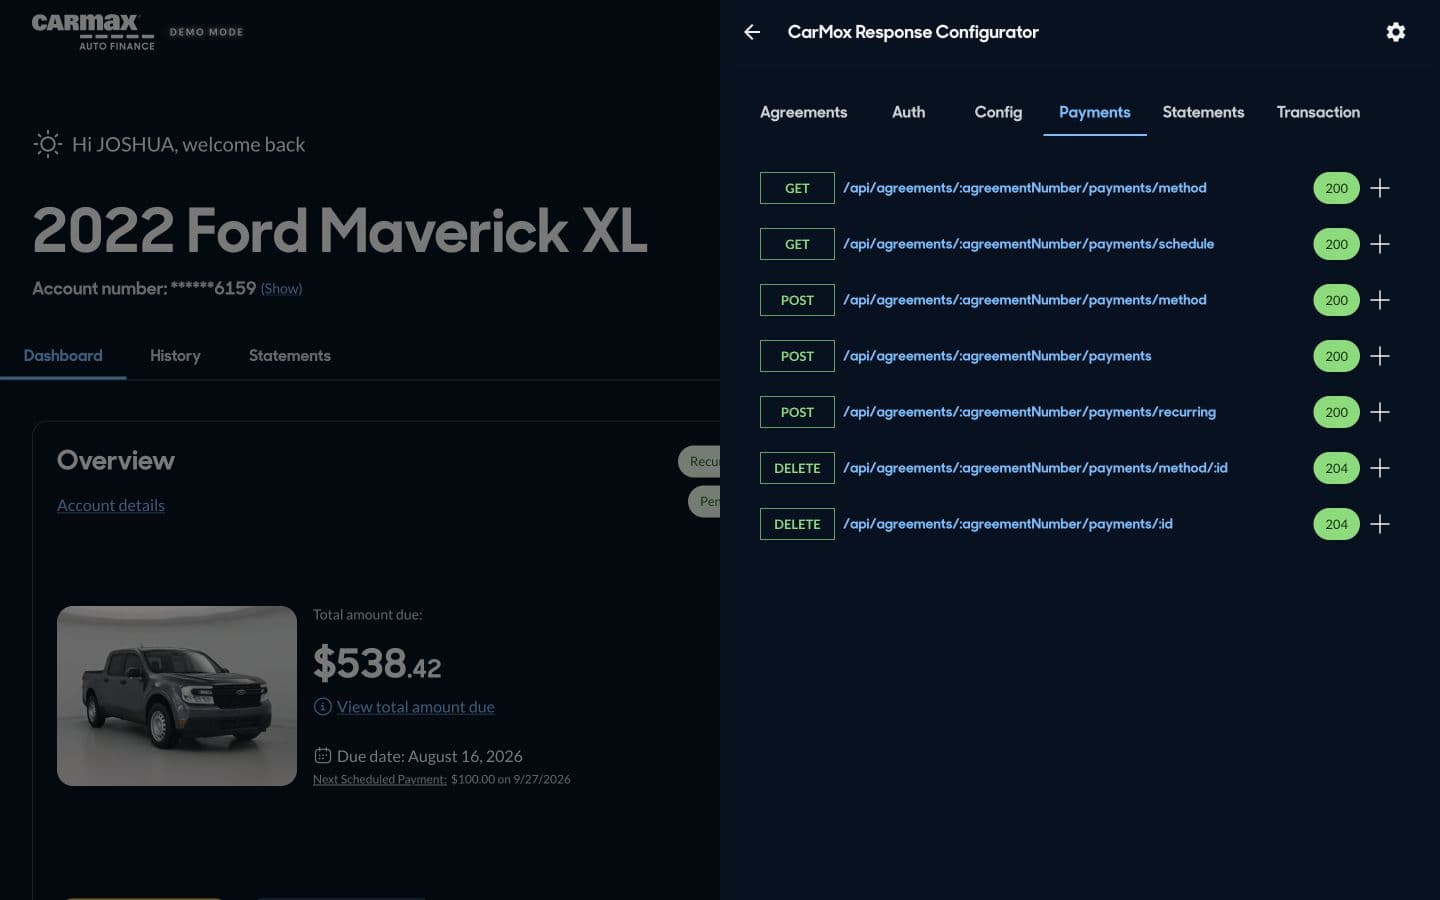
Task: Switch to the Agreements tab
Action: click(x=803, y=112)
